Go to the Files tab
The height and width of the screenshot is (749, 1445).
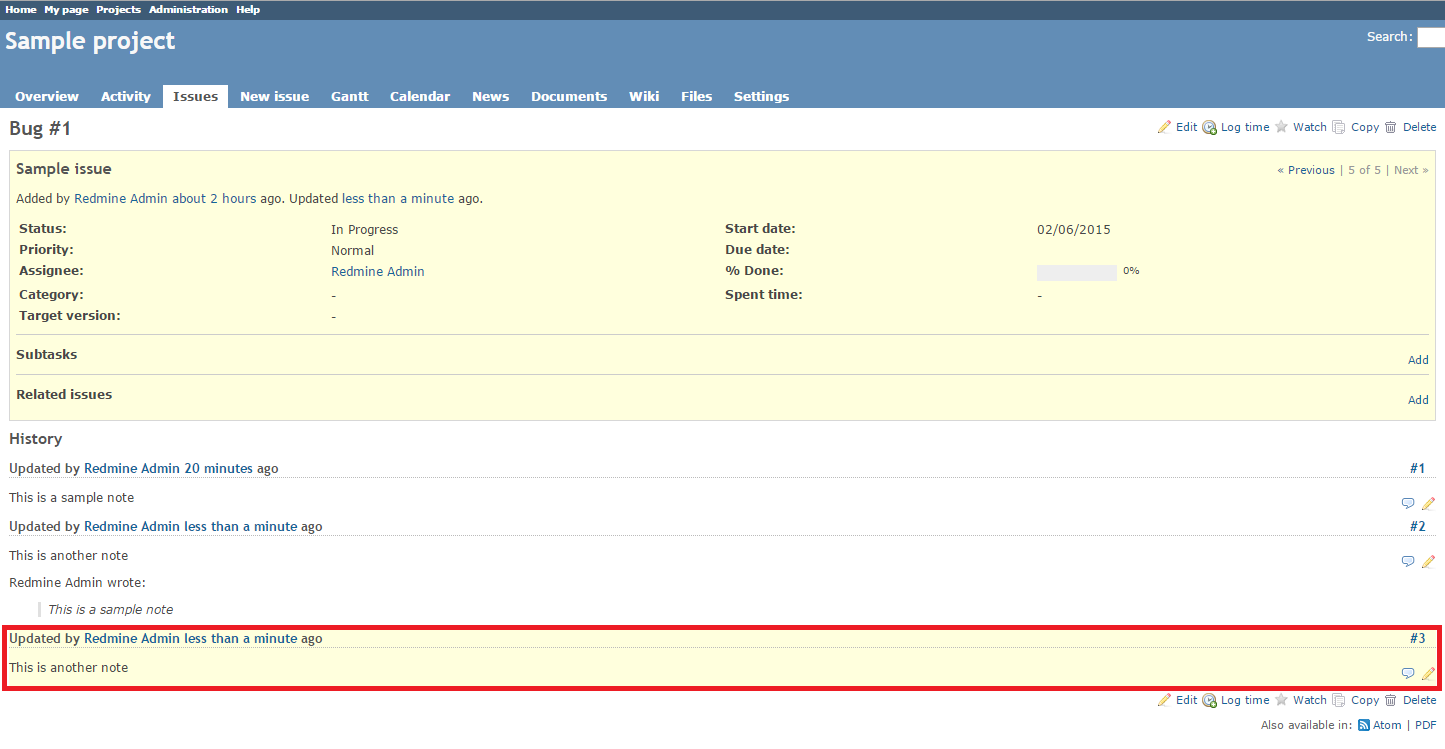697,96
